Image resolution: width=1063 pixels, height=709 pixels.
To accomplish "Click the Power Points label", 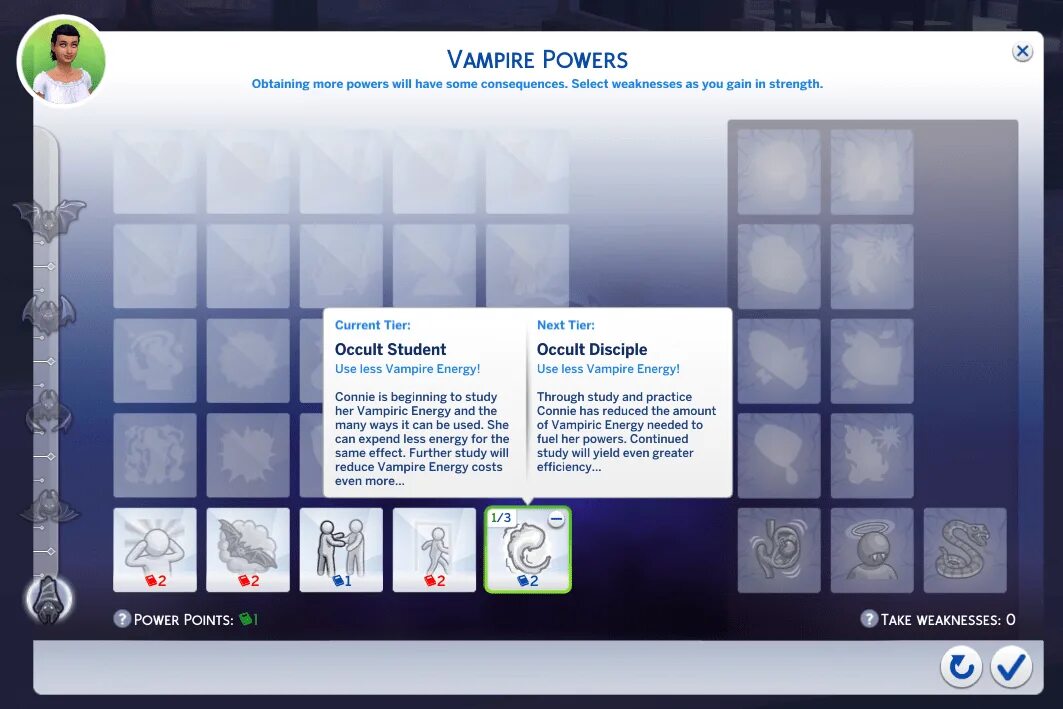I will [x=183, y=620].
